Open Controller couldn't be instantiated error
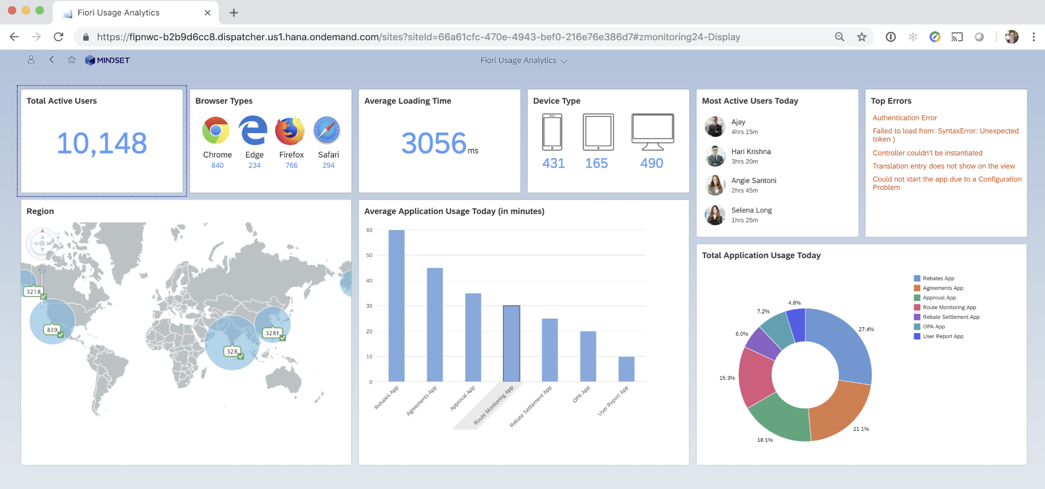Viewport: 1045px width, 489px height. coord(929,153)
